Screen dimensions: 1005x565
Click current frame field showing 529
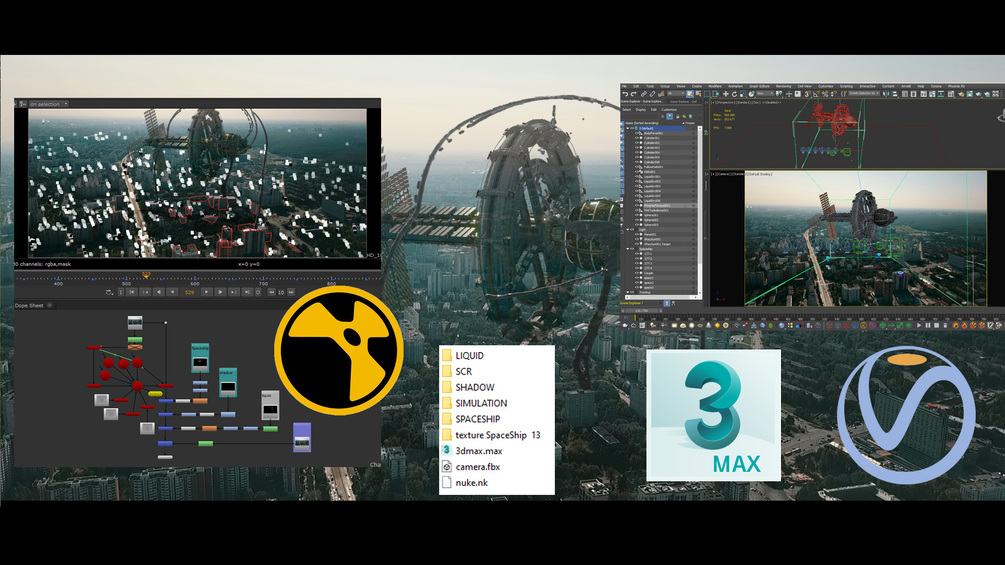pos(189,292)
